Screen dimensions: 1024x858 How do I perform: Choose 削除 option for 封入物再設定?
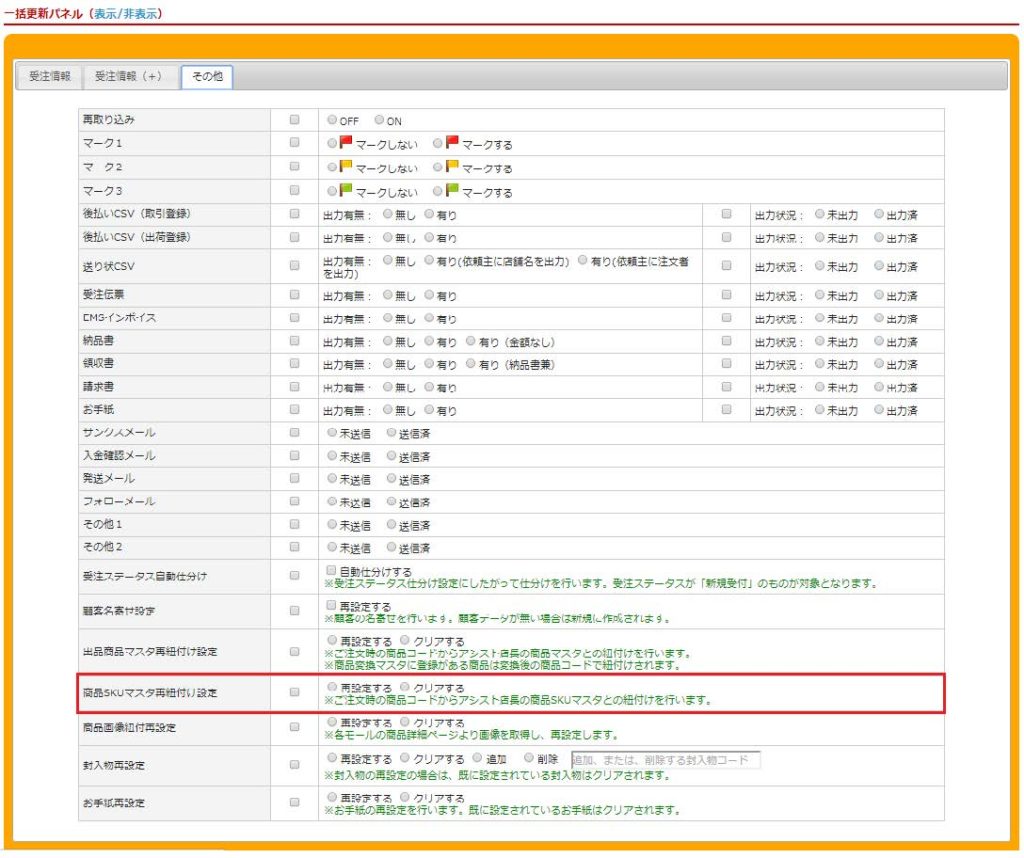(x=528, y=758)
